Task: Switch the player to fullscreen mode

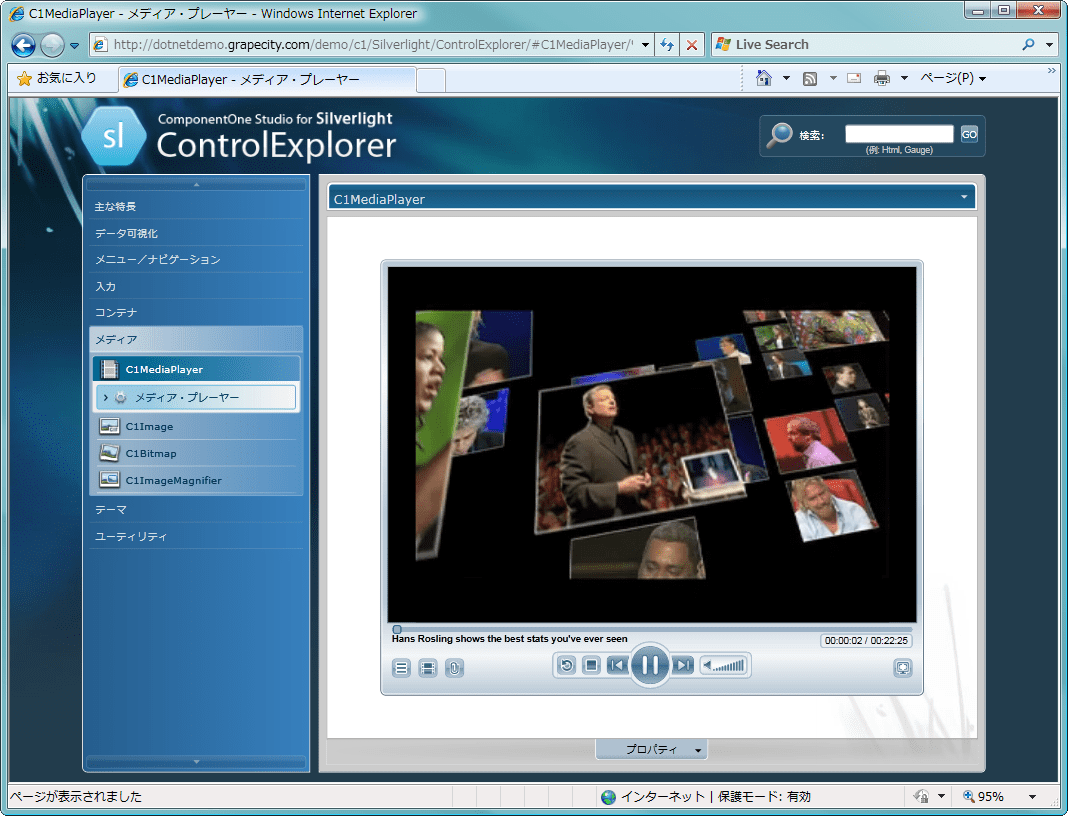Action: [x=902, y=667]
